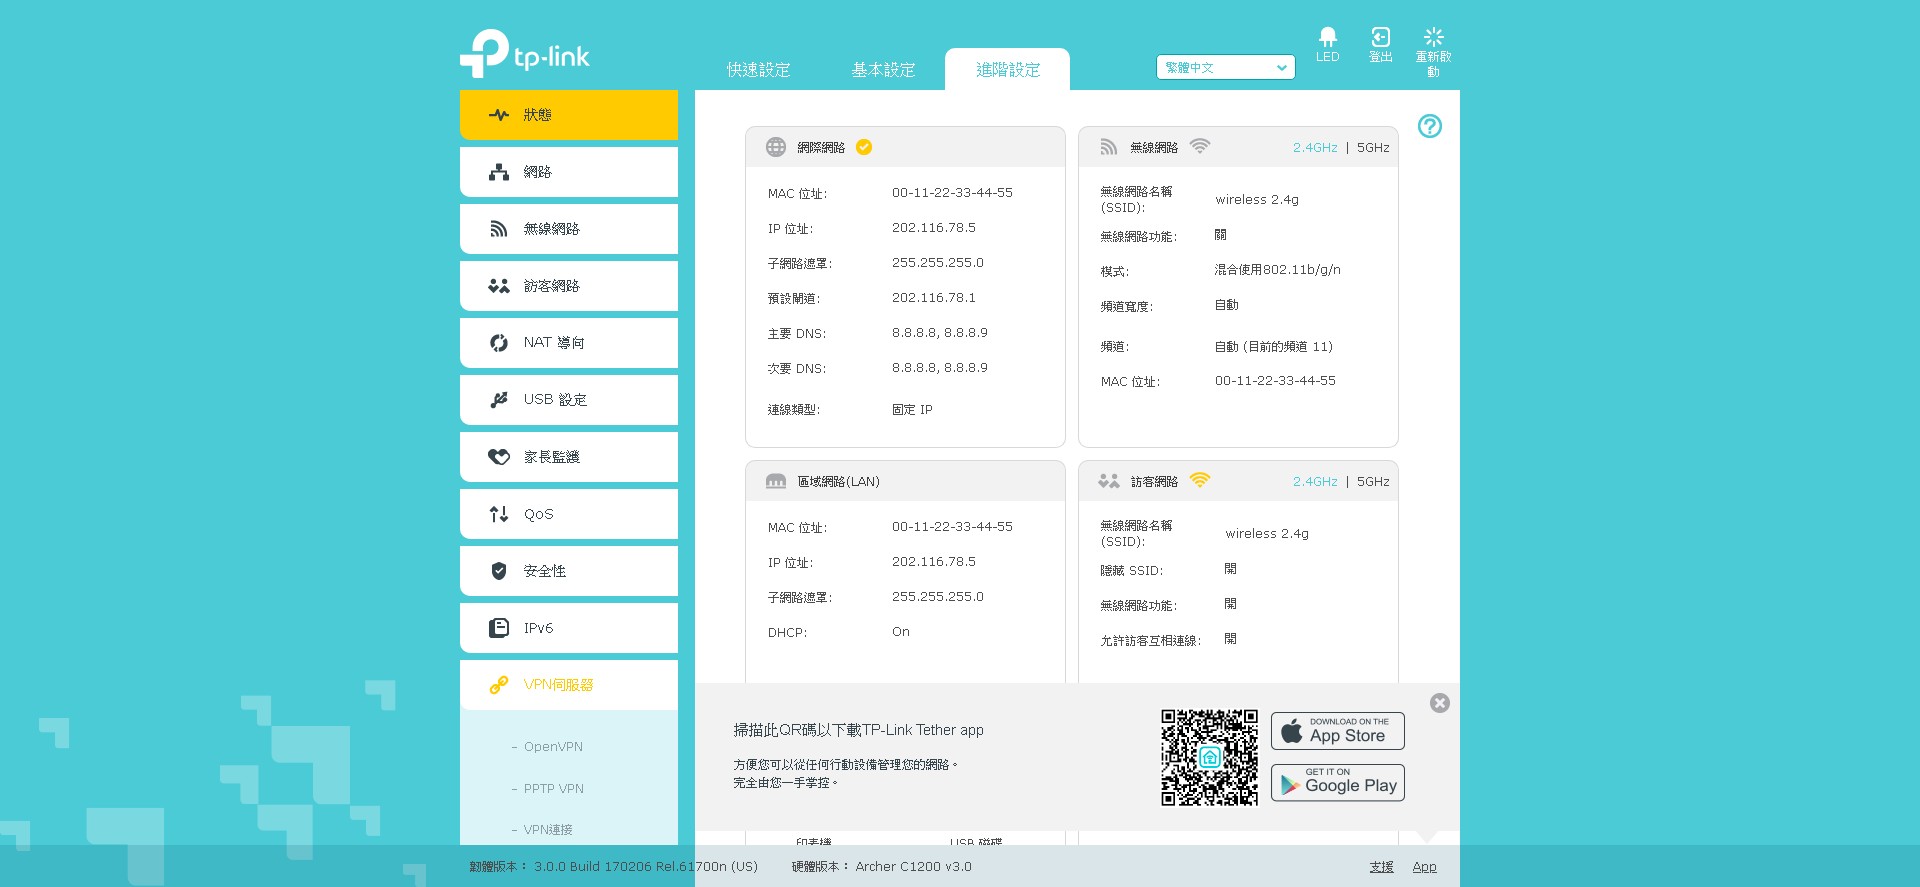Viewport: 1920px width, 887px height.
Task: Click the 家長監護 heart icon
Action: [x=499, y=457]
